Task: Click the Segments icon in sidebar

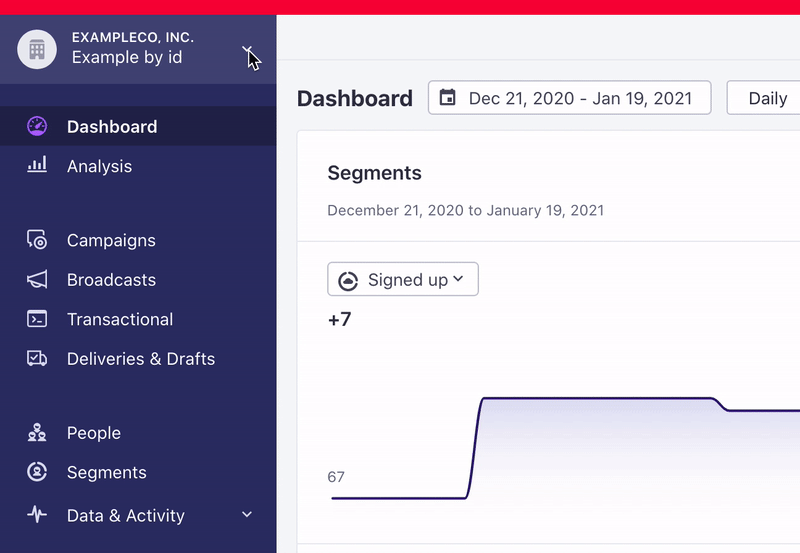Action: [37, 472]
